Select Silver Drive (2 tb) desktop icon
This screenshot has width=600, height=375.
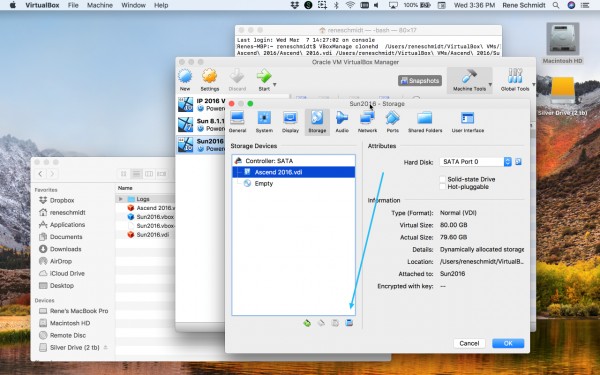pyautogui.click(x=562, y=96)
